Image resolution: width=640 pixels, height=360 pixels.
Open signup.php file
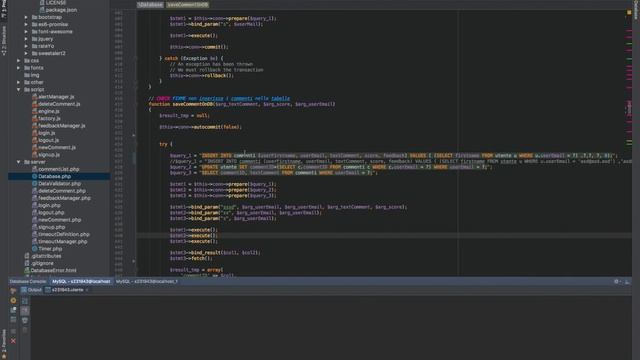tap(49, 227)
